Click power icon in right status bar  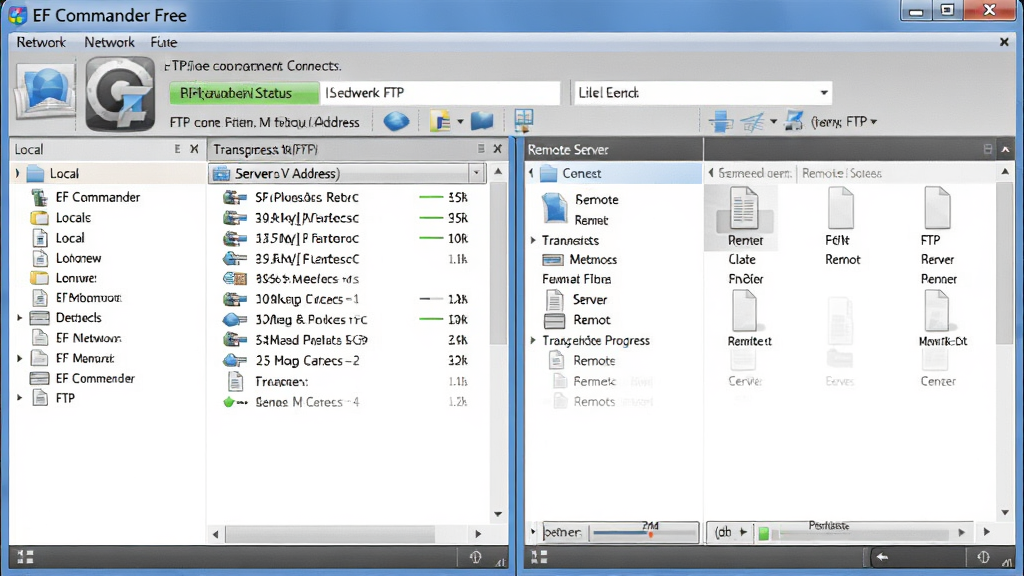coord(983,557)
